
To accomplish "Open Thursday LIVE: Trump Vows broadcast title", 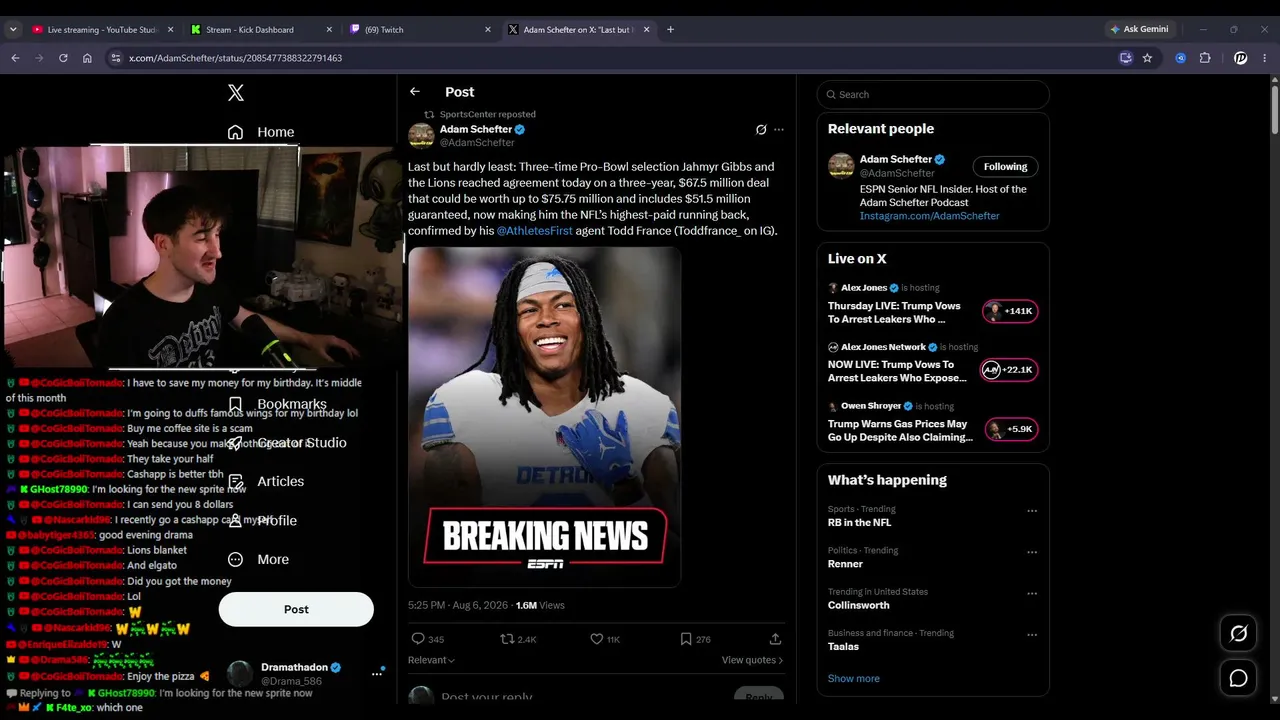I will [894, 313].
